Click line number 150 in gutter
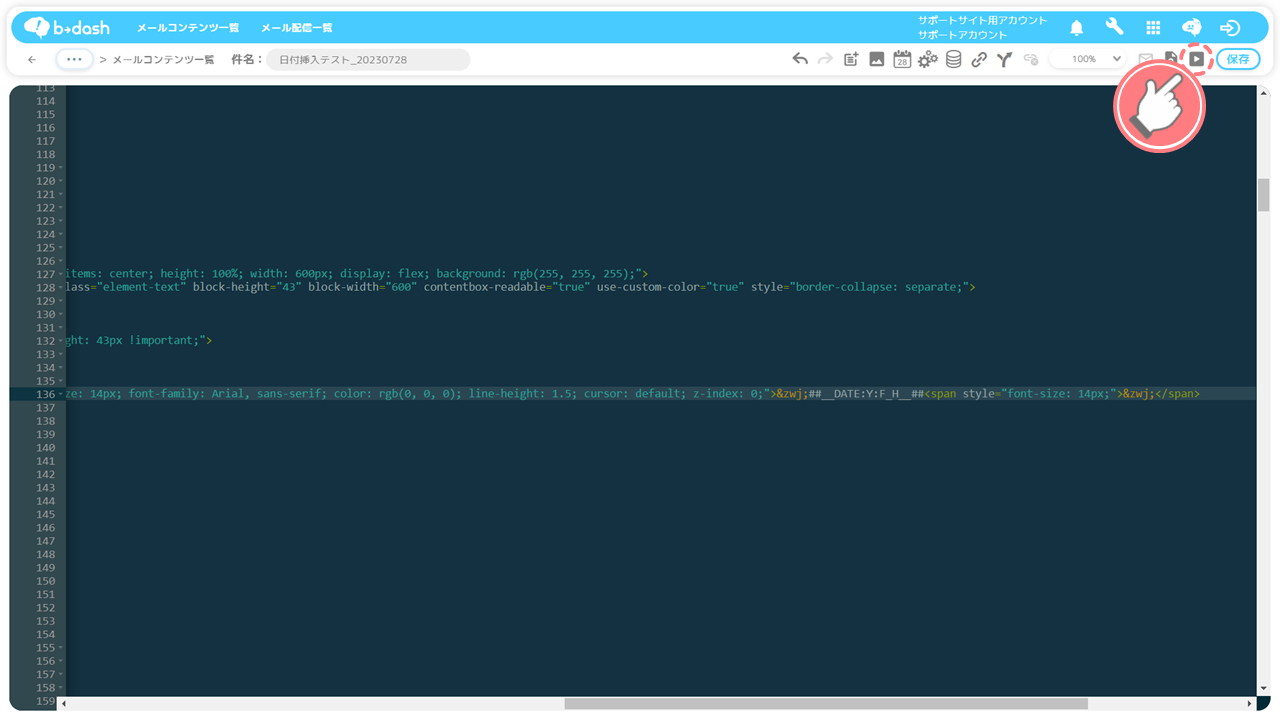The height and width of the screenshot is (720, 1280). 46,581
